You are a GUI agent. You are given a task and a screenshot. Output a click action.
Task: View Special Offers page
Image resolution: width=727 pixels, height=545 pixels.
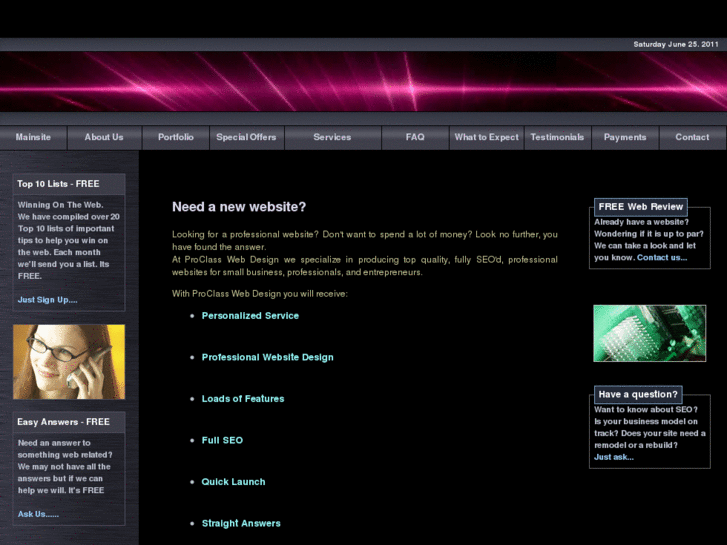pyautogui.click(x=246, y=137)
